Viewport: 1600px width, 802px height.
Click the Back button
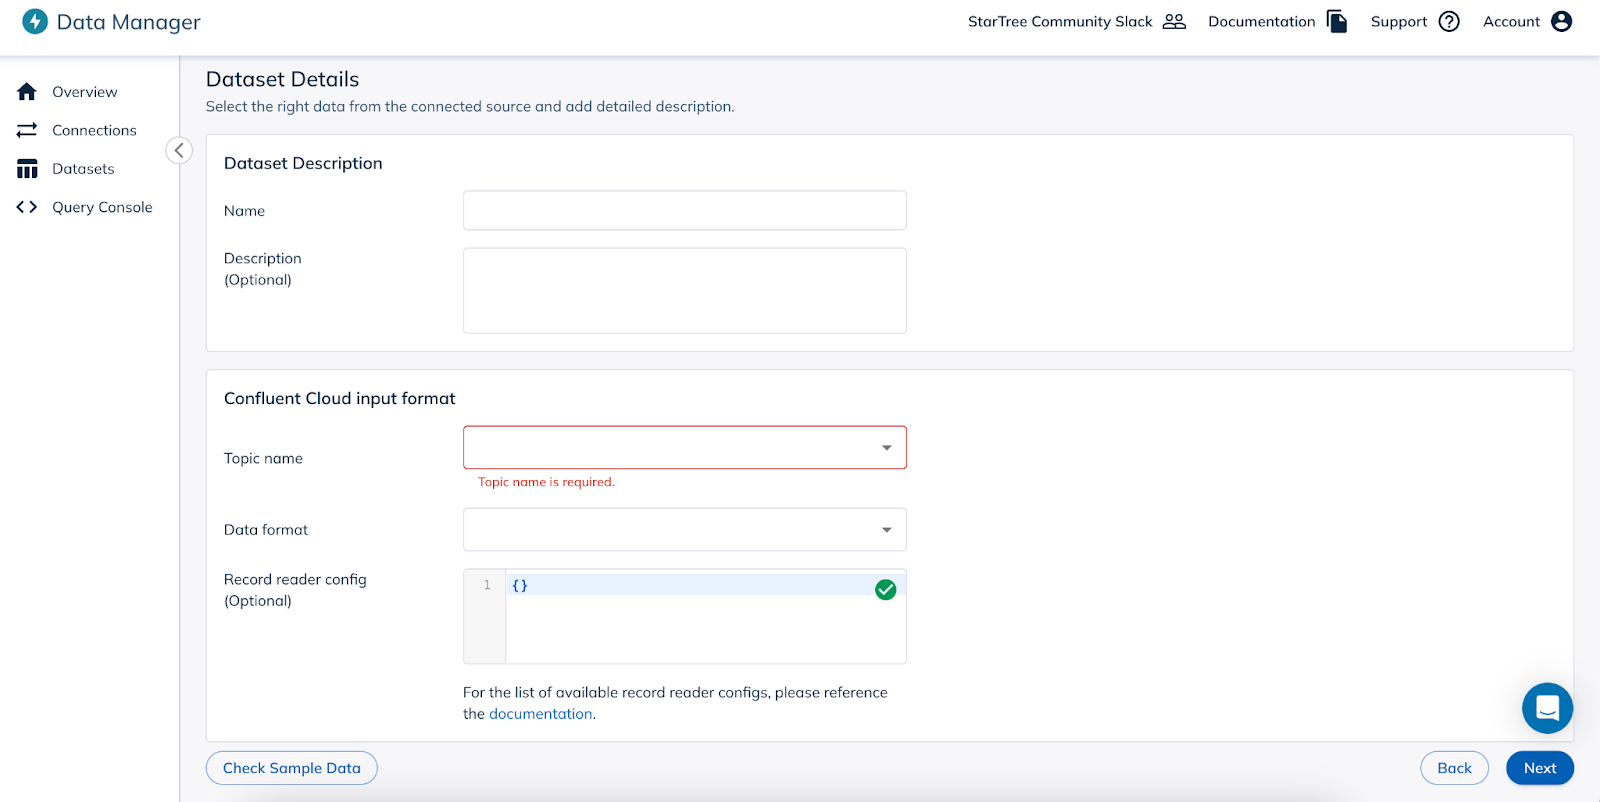(x=1454, y=768)
